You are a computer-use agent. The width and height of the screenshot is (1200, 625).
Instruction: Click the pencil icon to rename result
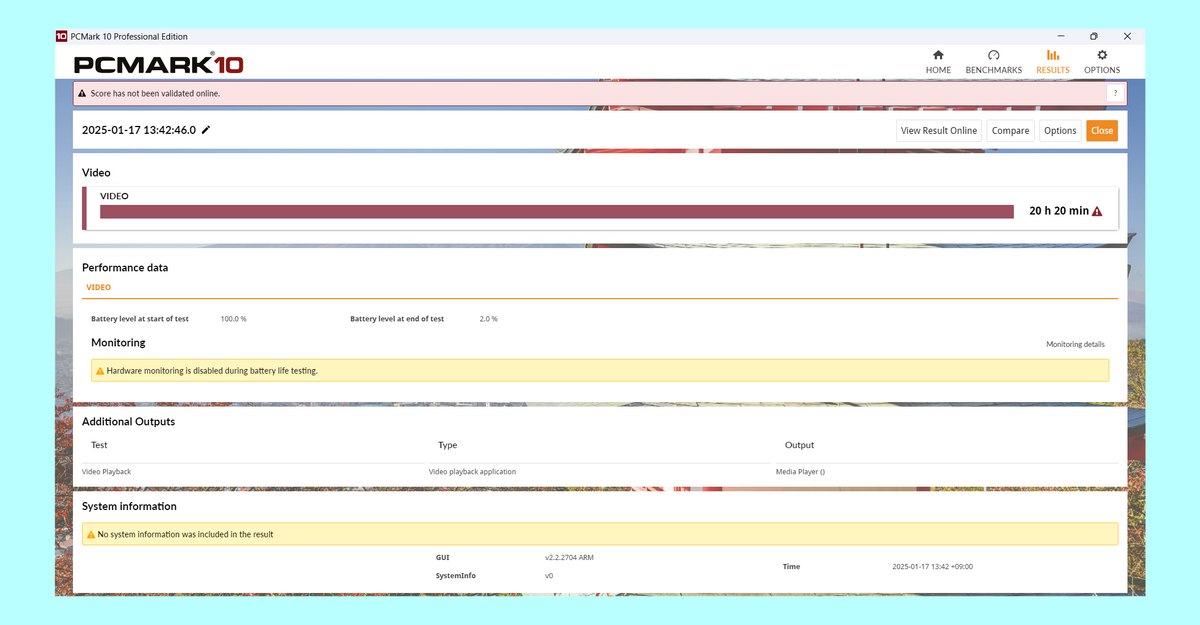coord(206,130)
